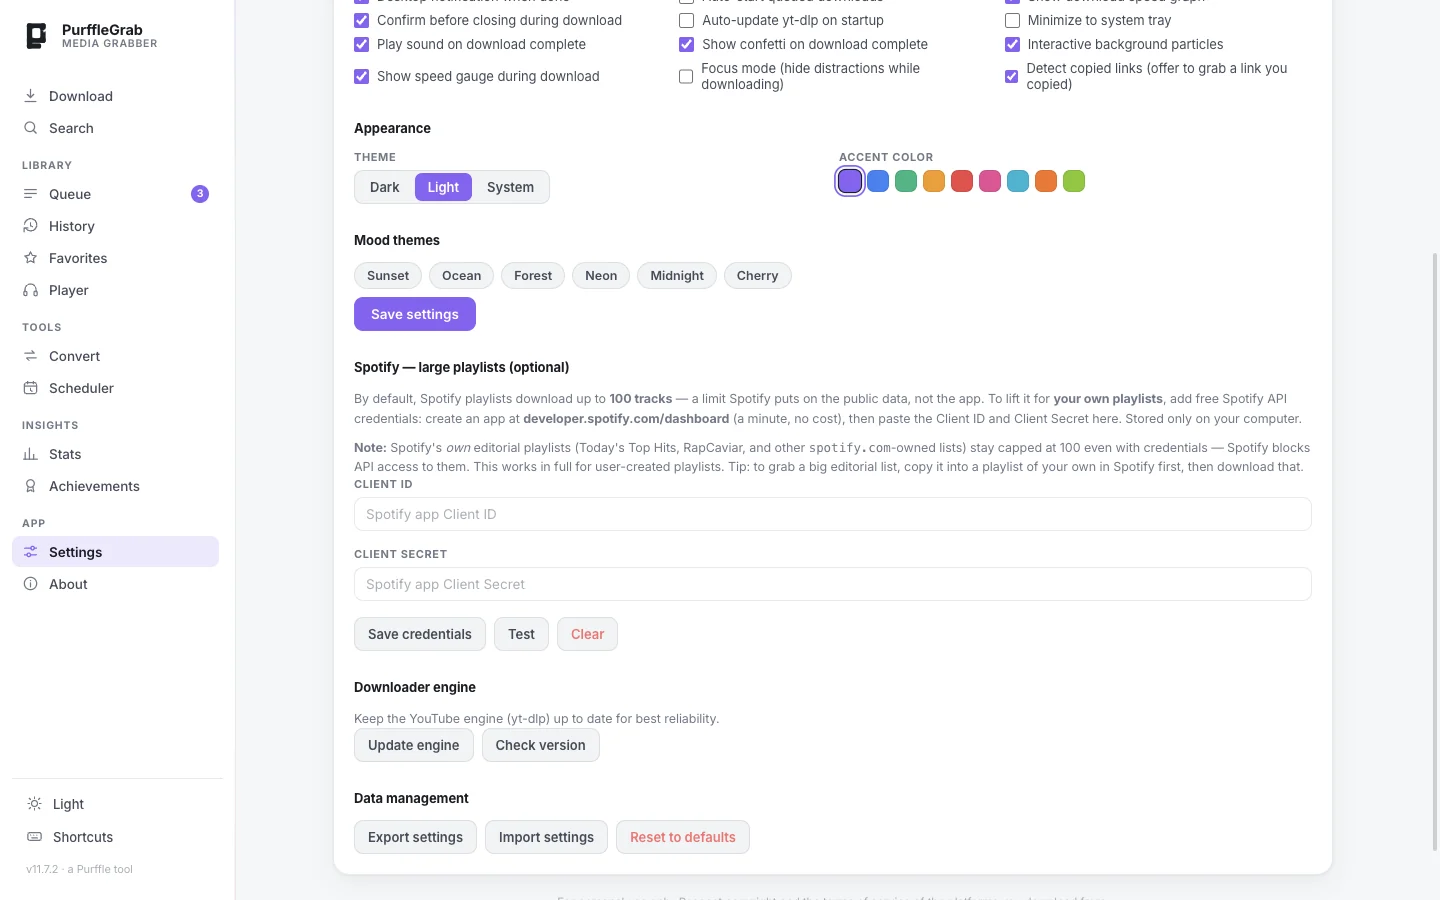Enable Auto-update yt-dlp on startup
Screen dimensions: 1440x900
[x=687, y=20]
